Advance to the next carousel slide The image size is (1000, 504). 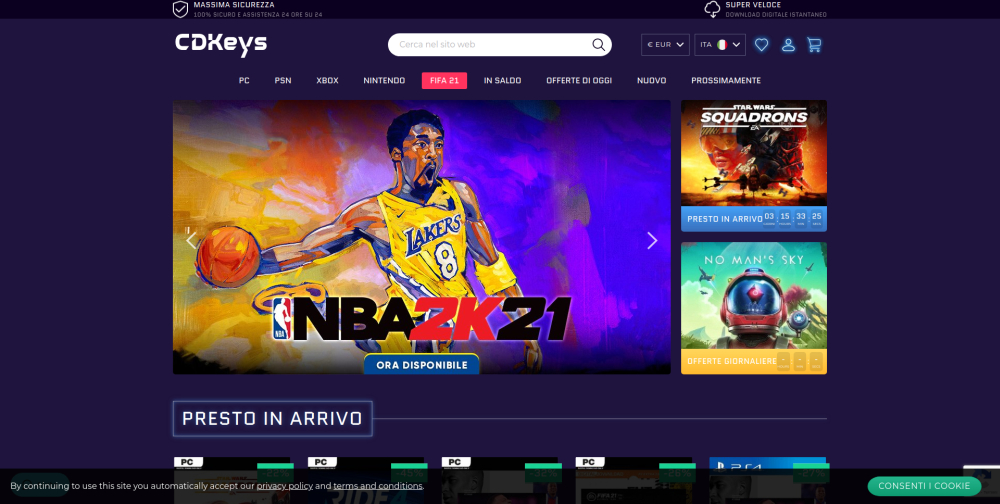point(652,240)
